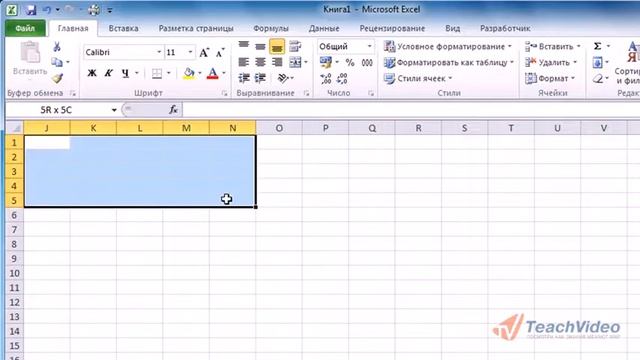Toggle bold Ж formatting
This screenshot has height=360, width=640.
tap(92, 73)
